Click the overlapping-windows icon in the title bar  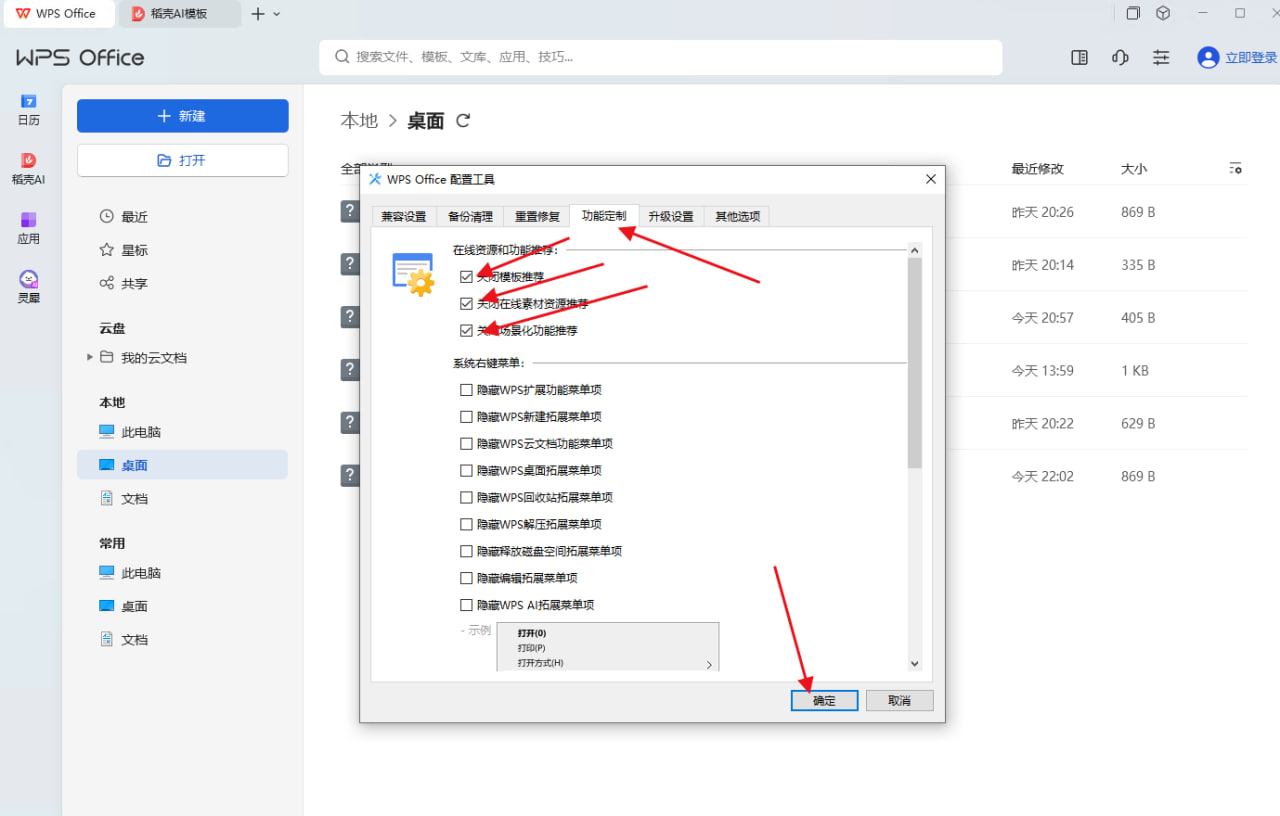1133,13
